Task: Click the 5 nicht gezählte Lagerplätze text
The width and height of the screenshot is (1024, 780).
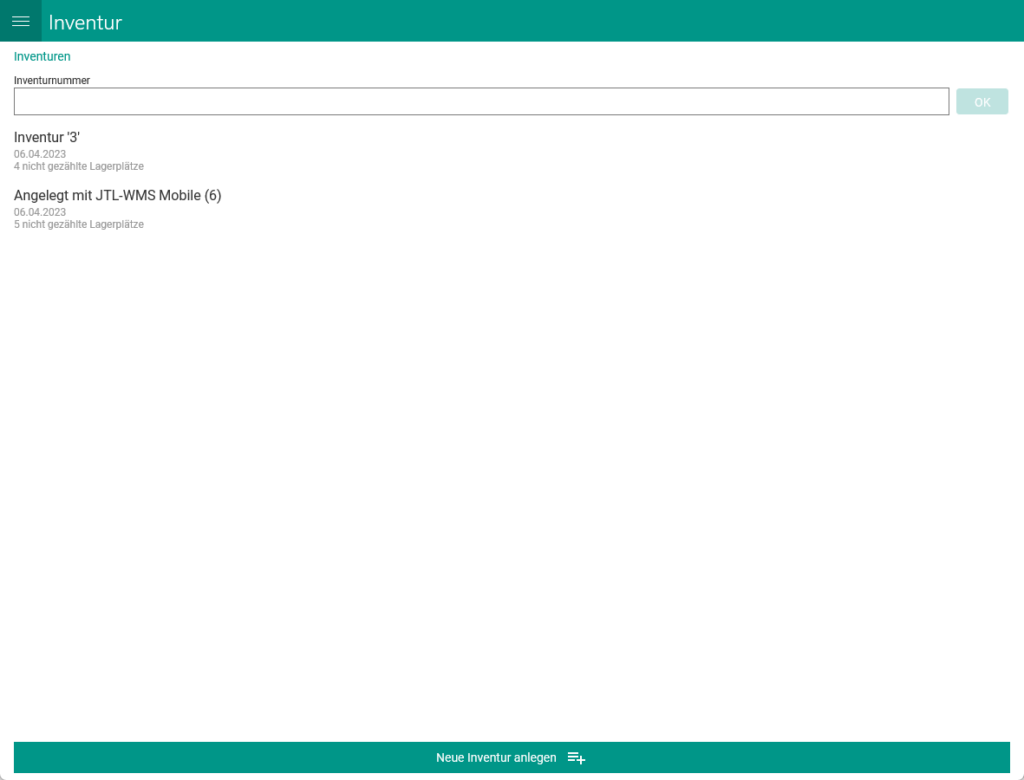Action: pos(78,224)
